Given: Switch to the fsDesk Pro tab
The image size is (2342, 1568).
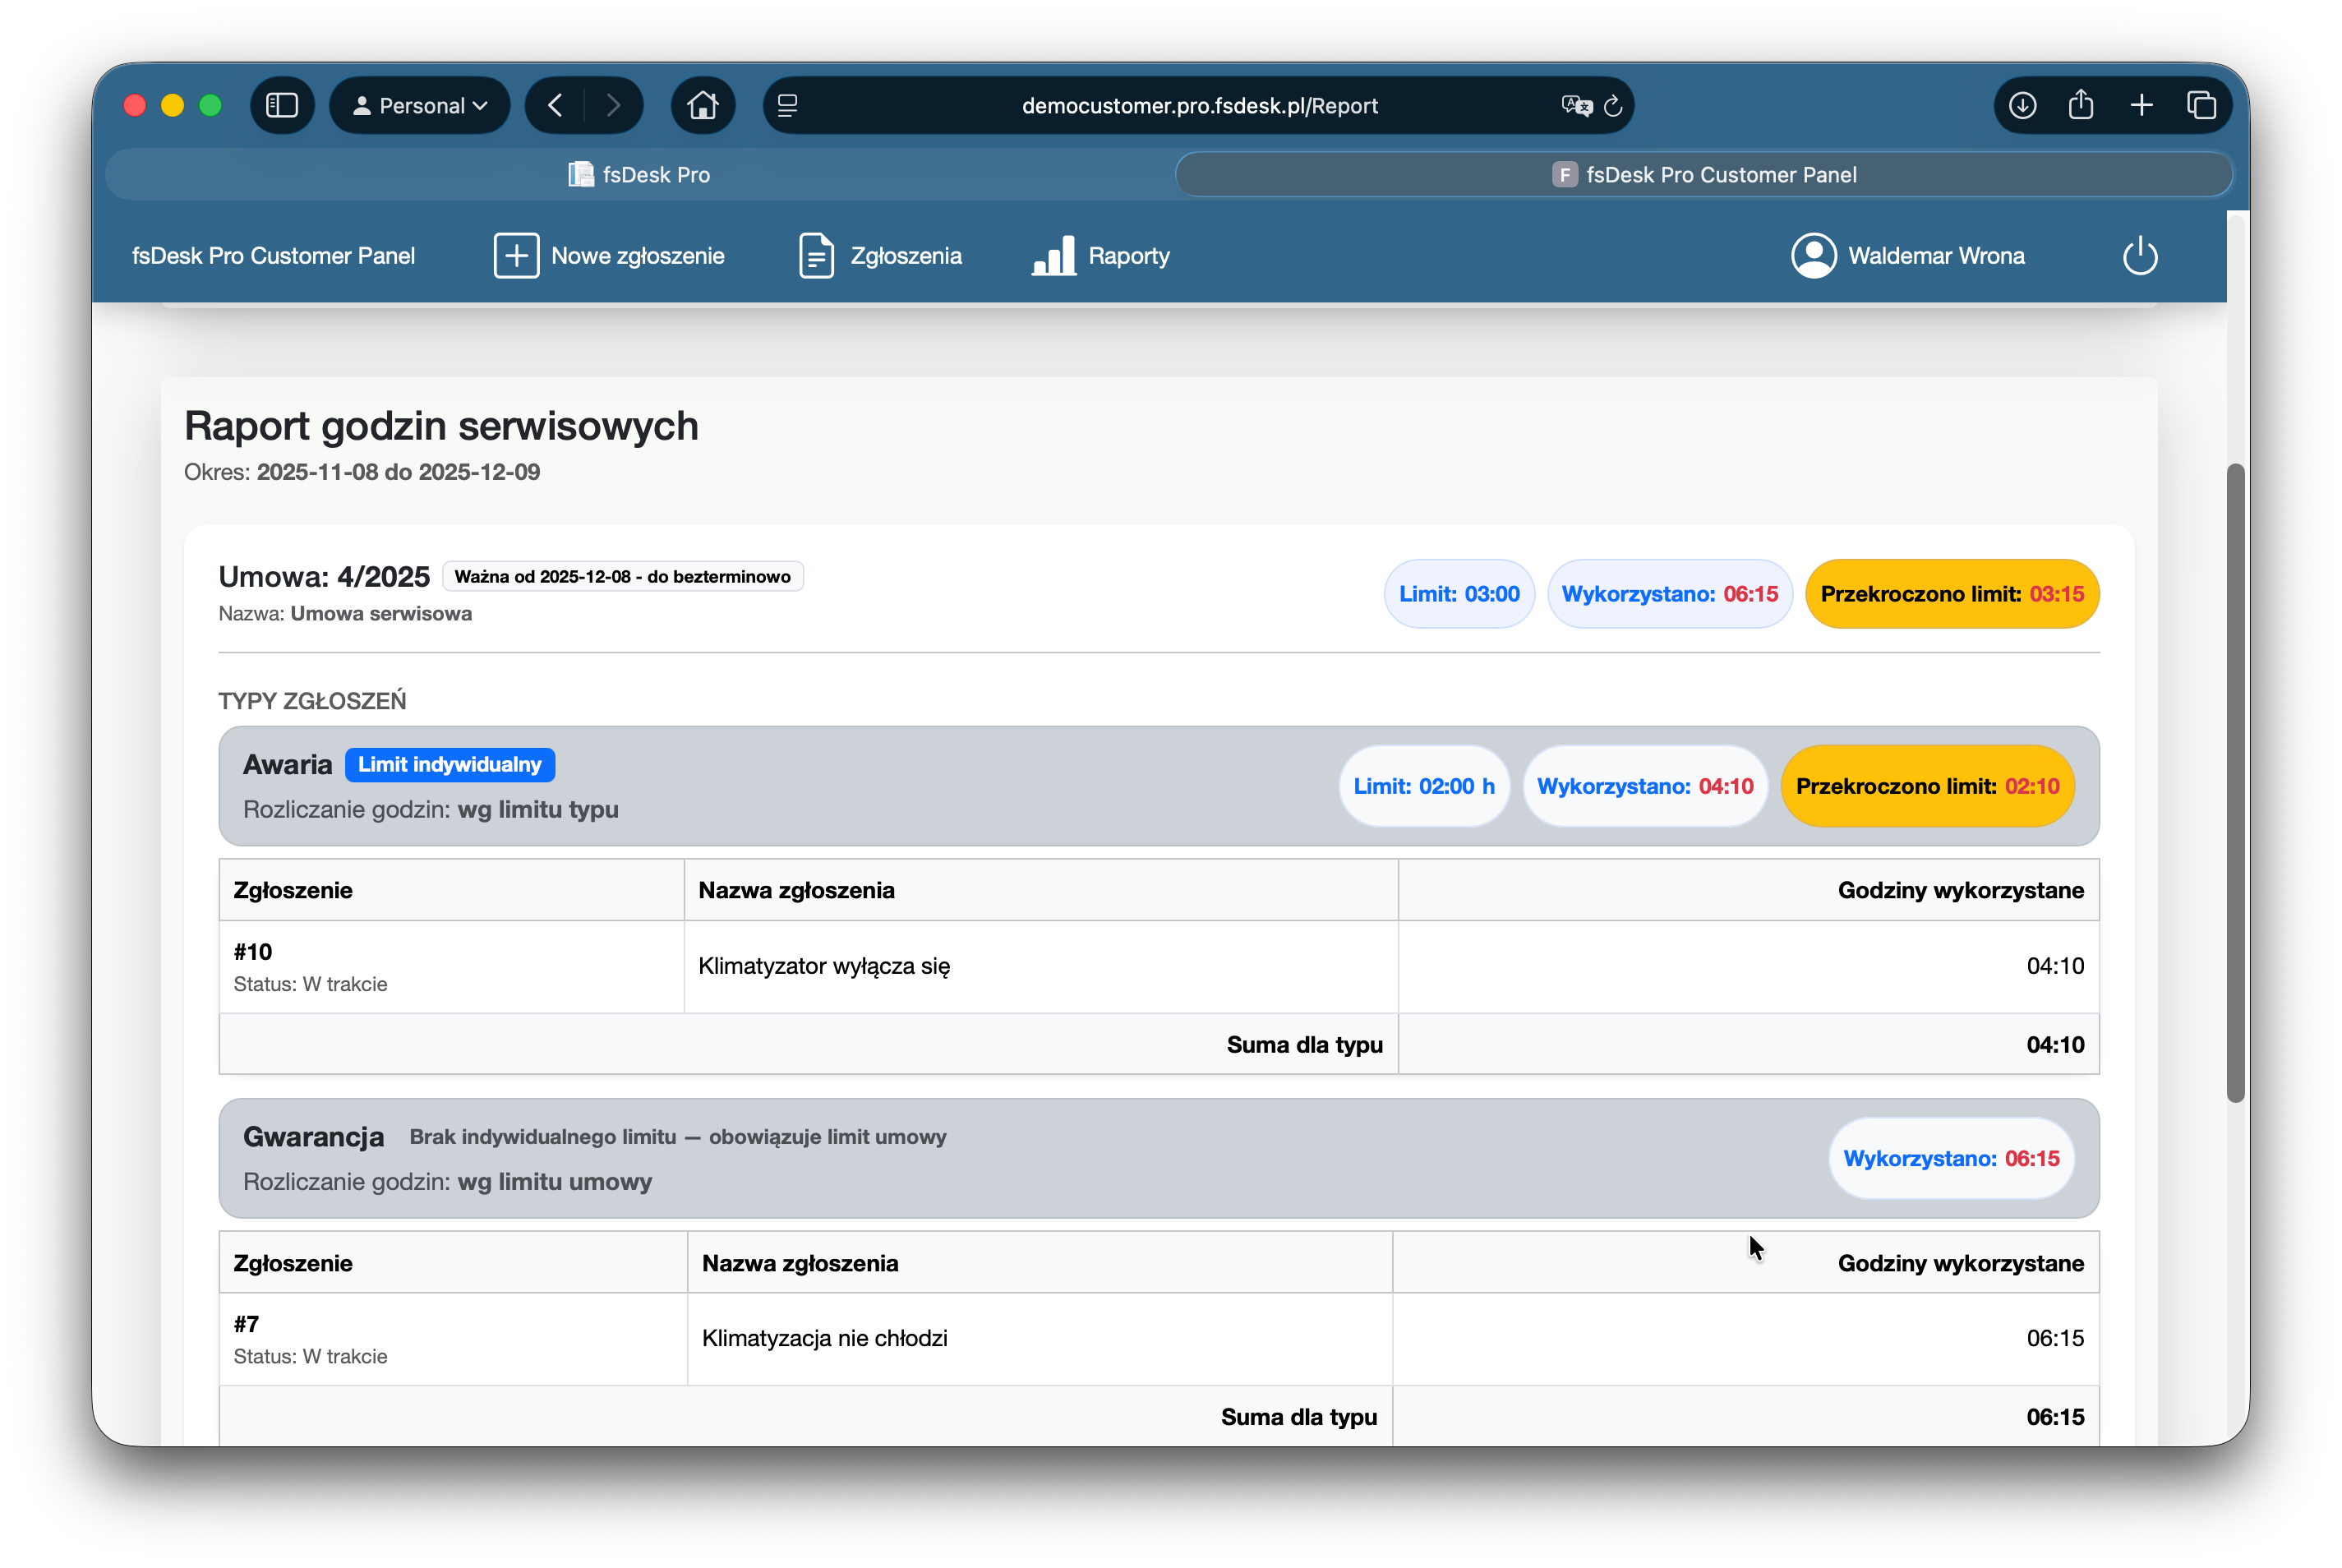Looking at the screenshot, I should [640, 175].
